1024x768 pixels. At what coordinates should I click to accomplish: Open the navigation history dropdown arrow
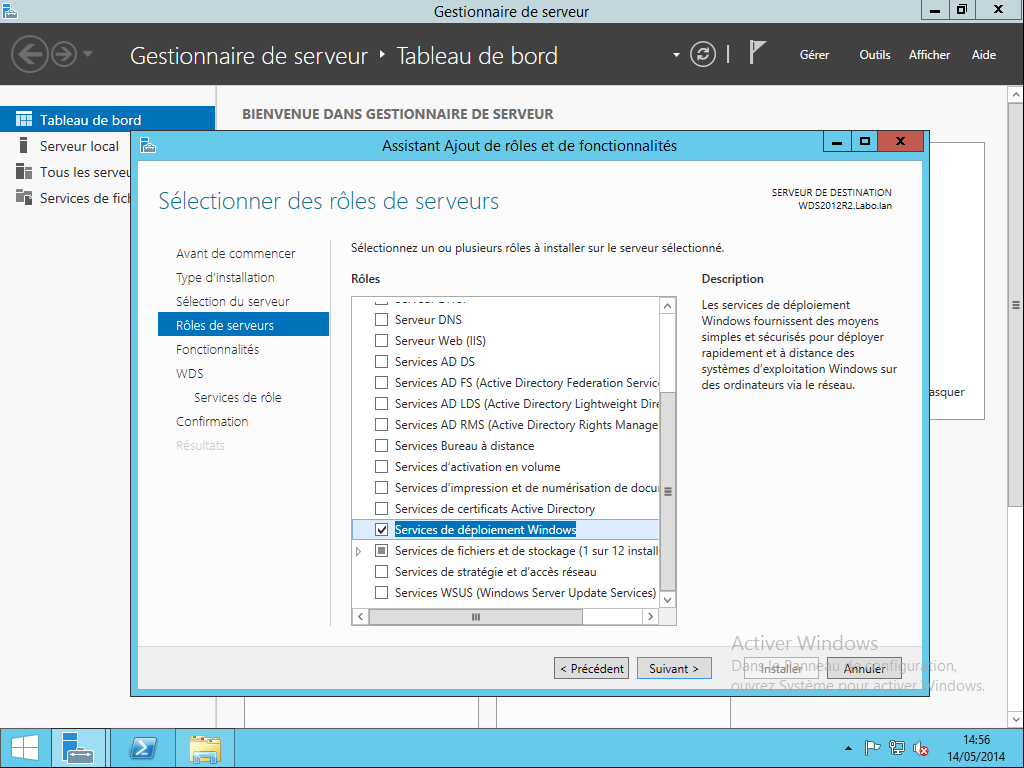tap(88, 54)
